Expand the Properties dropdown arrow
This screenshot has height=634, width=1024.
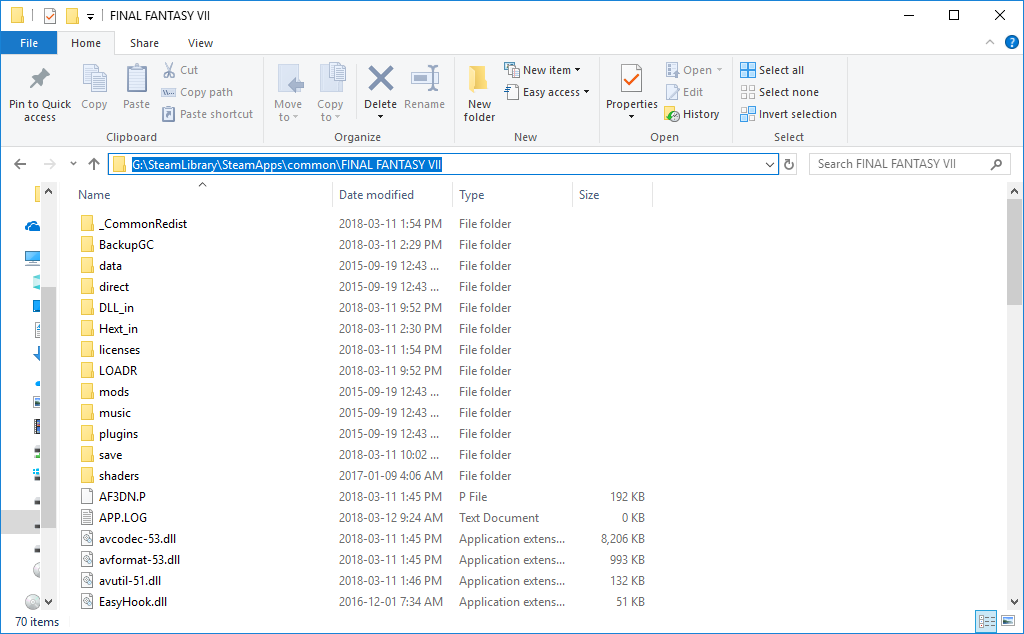(632, 118)
